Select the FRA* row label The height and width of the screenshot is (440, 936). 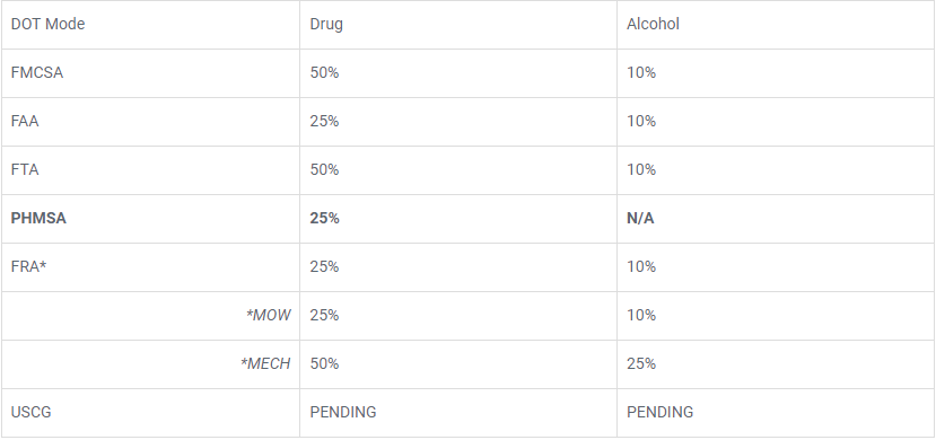click(x=29, y=267)
